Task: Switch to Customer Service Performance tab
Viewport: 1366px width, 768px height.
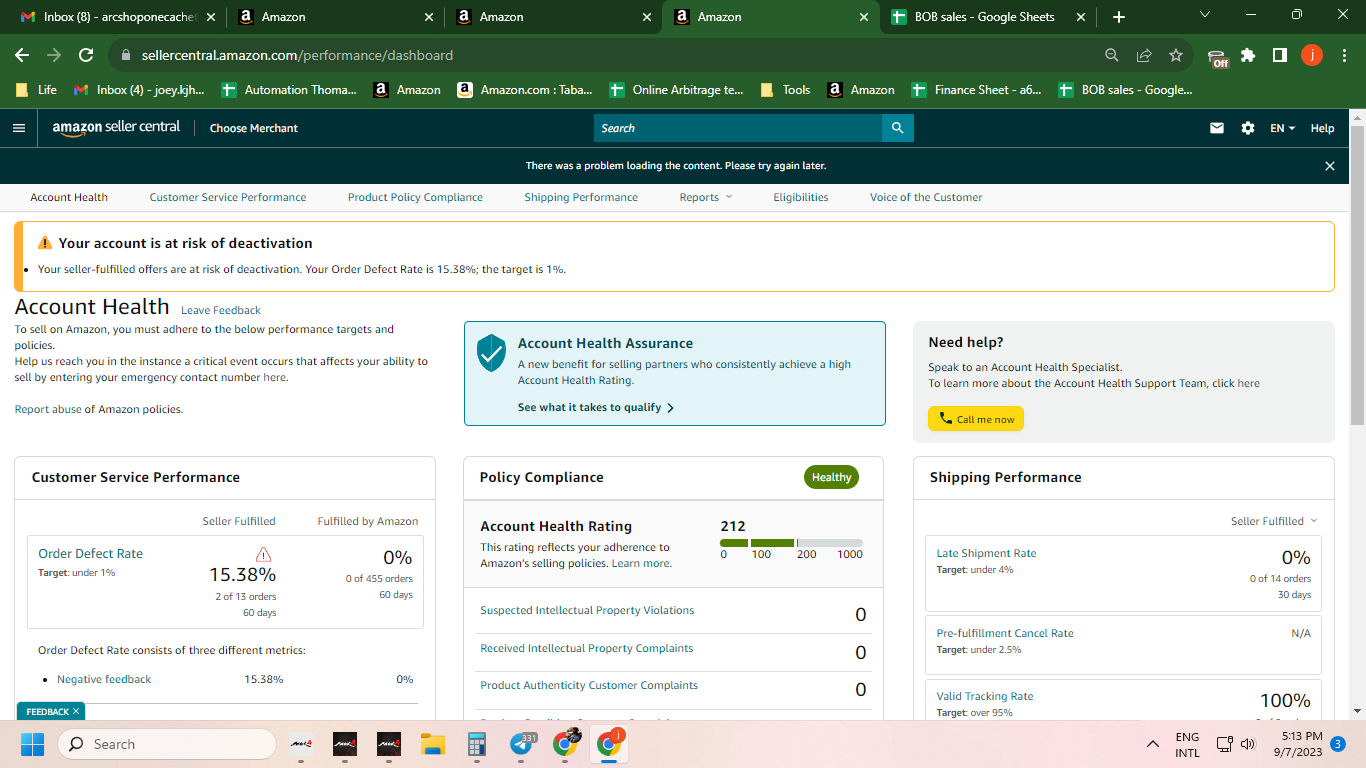Action: 228,197
